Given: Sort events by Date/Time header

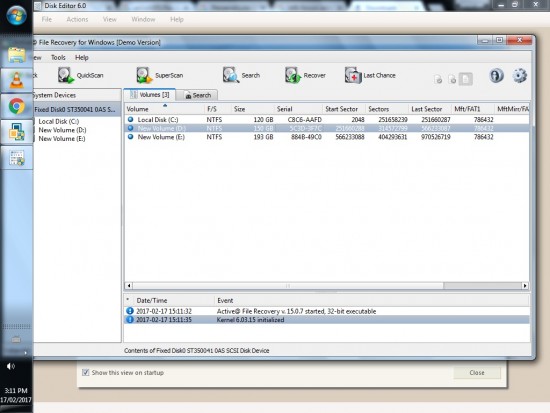Looking at the screenshot, I should [x=173, y=300].
